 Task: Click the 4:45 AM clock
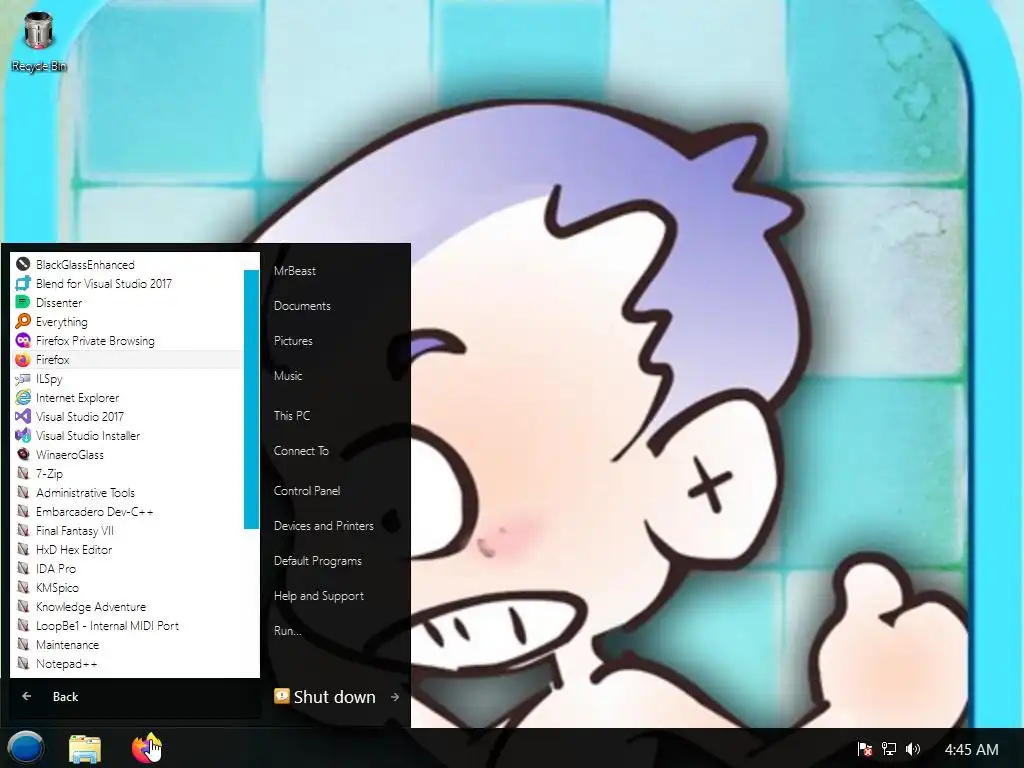click(x=971, y=749)
